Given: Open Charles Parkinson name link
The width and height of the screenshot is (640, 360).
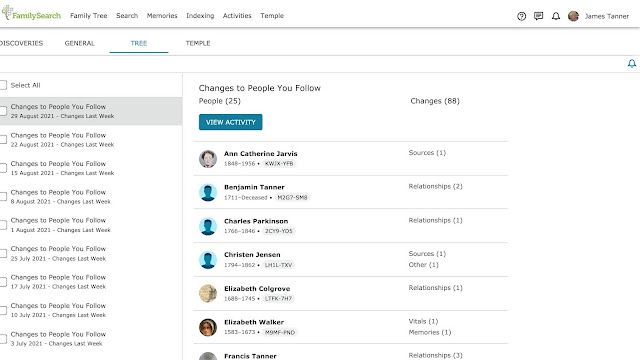Looking at the screenshot, I should pos(256,221).
